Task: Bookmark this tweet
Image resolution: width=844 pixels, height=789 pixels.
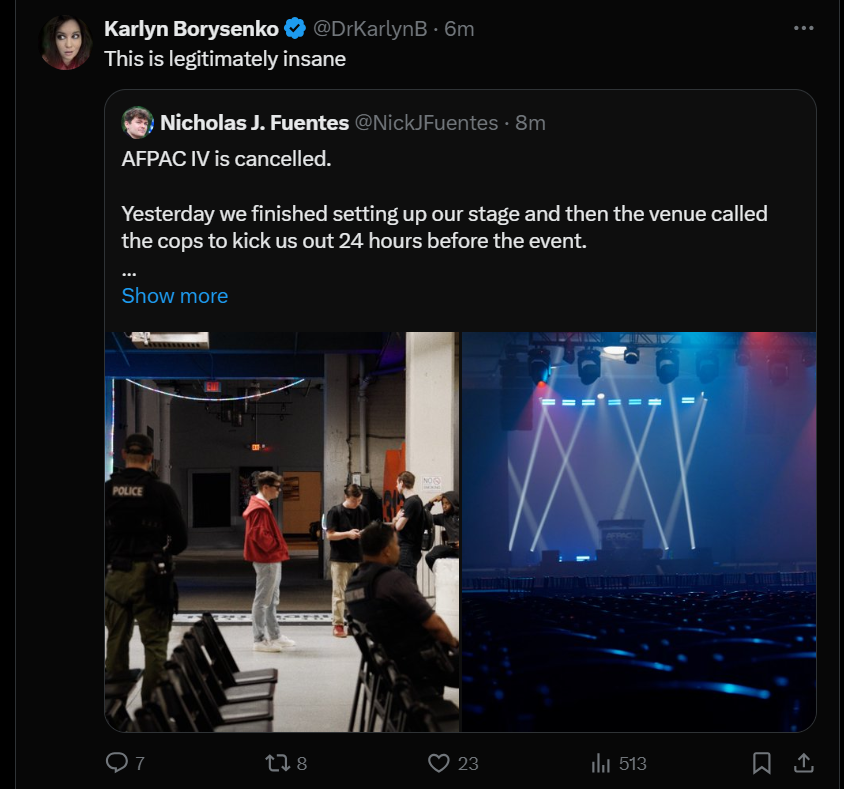Action: tap(761, 763)
